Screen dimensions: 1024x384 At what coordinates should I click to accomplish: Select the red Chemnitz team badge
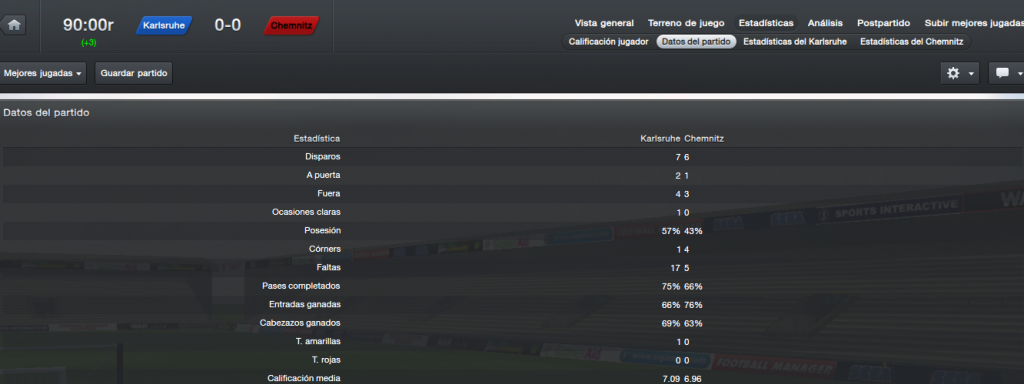point(291,25)
